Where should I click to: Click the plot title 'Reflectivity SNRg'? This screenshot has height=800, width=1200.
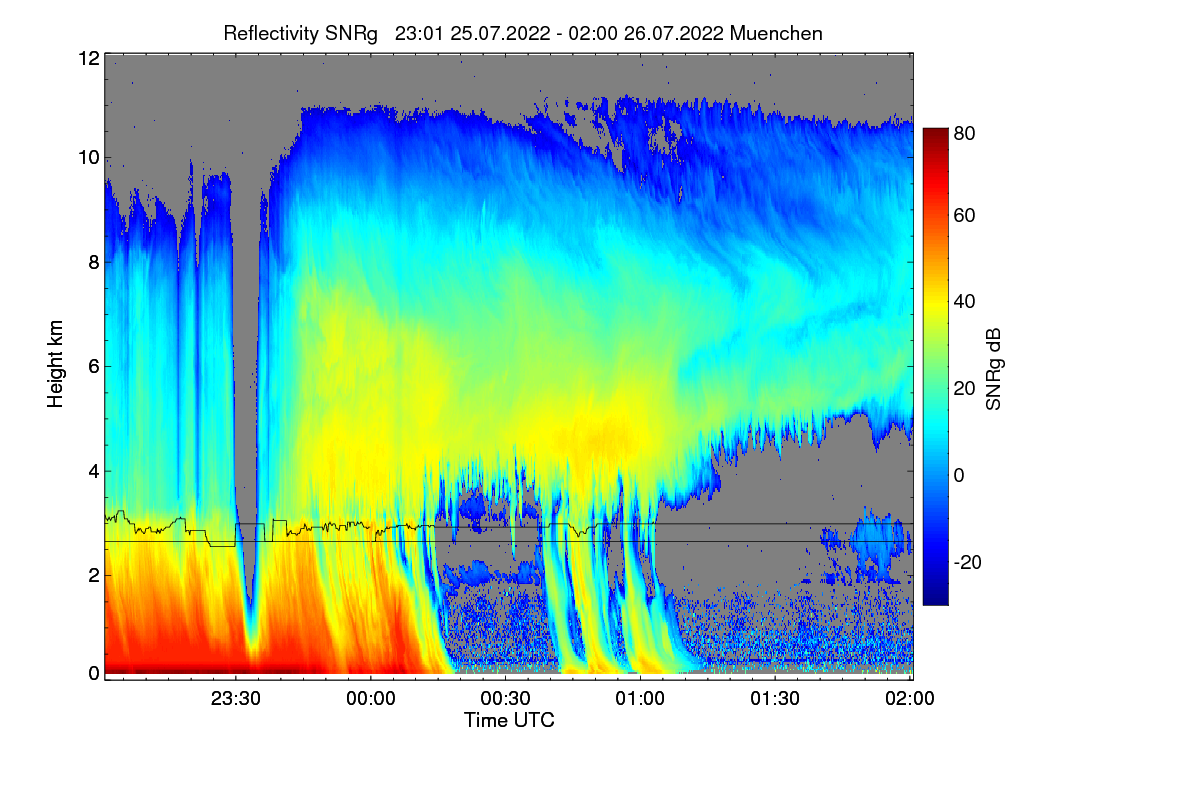(301, 34)
